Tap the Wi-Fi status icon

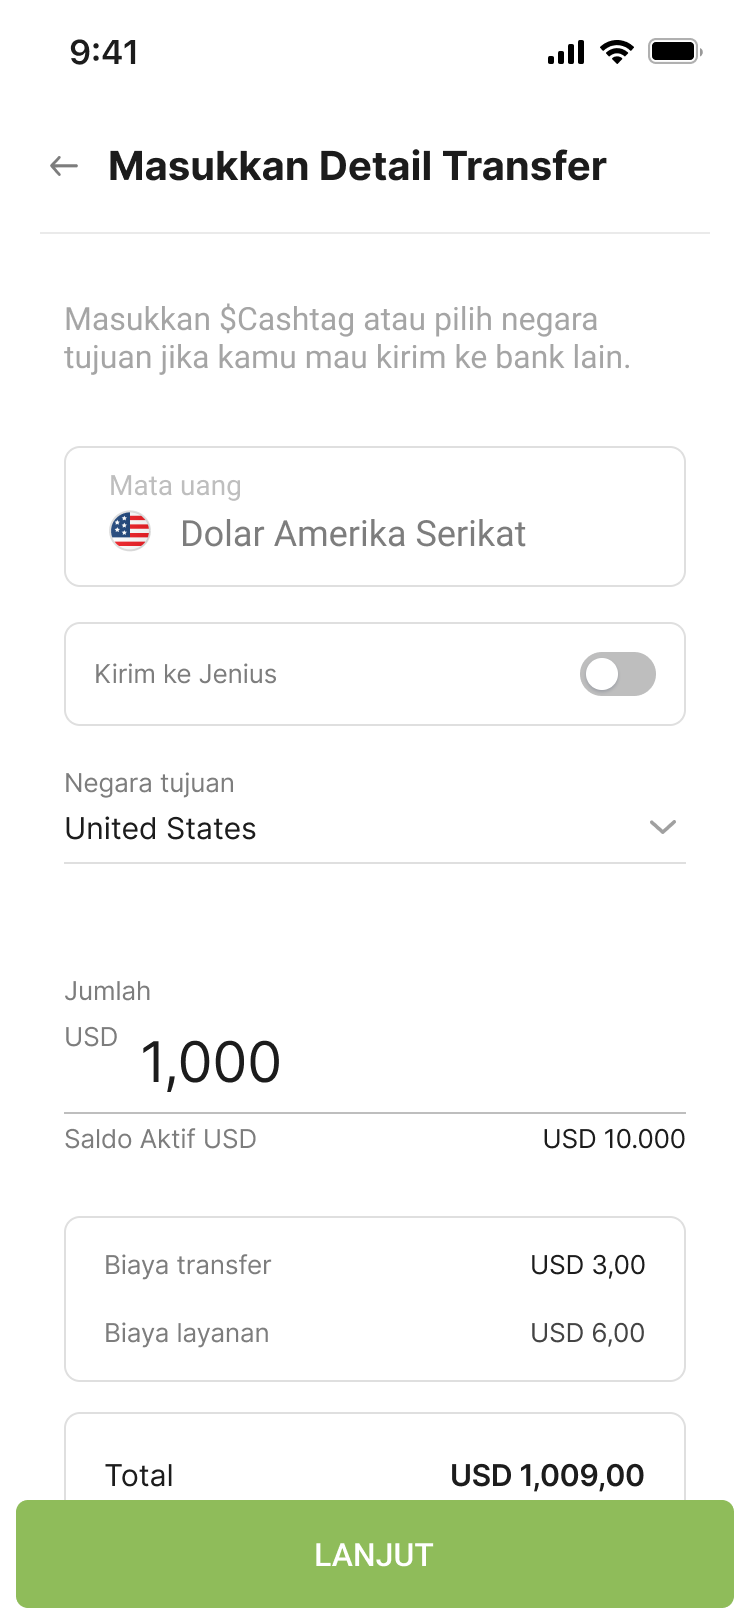click(x=617, y=51)
